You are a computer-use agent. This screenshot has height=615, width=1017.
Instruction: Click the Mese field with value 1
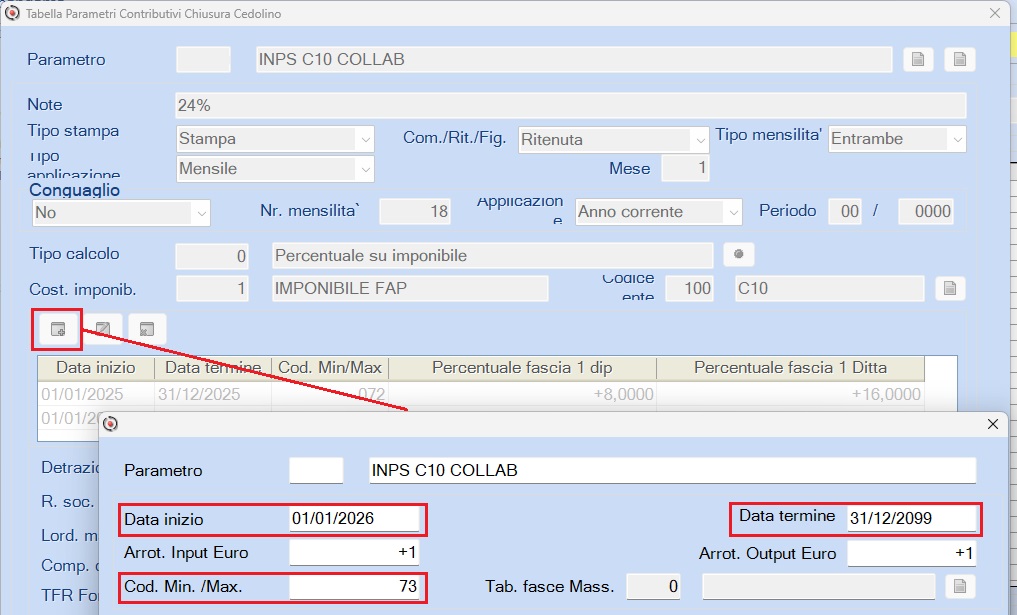(685, 168)
